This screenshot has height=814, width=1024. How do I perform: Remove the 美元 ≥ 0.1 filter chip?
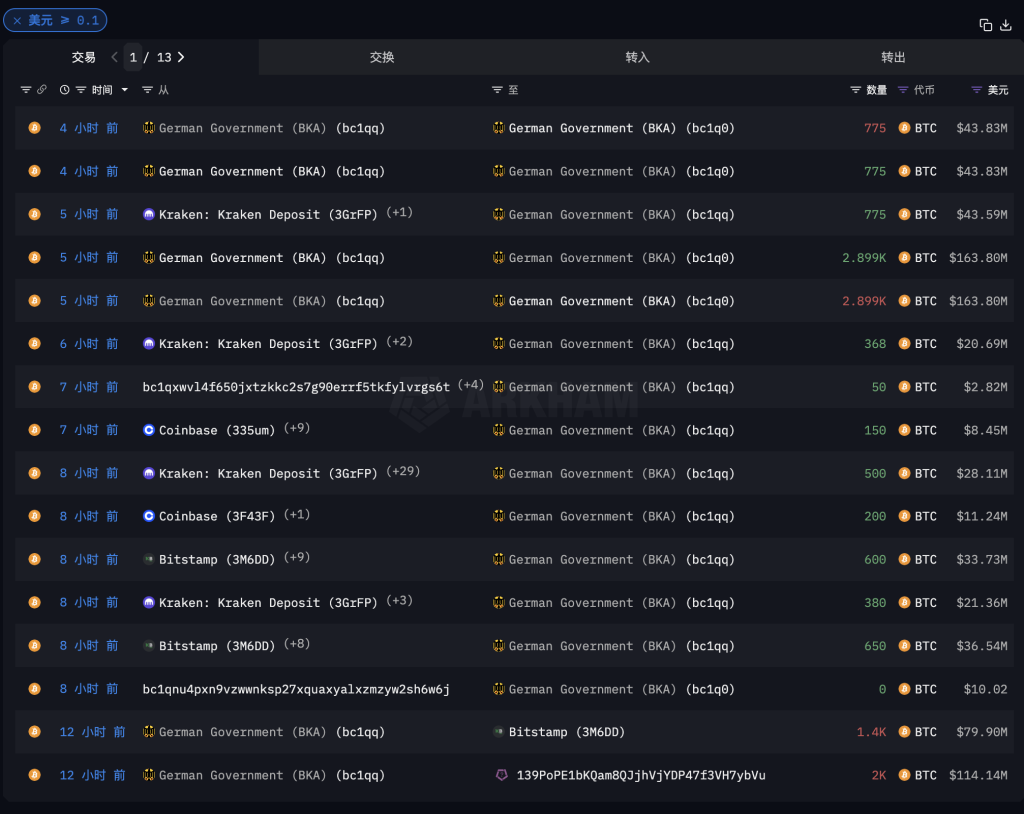pyautogui.click(x=17, y=20)
